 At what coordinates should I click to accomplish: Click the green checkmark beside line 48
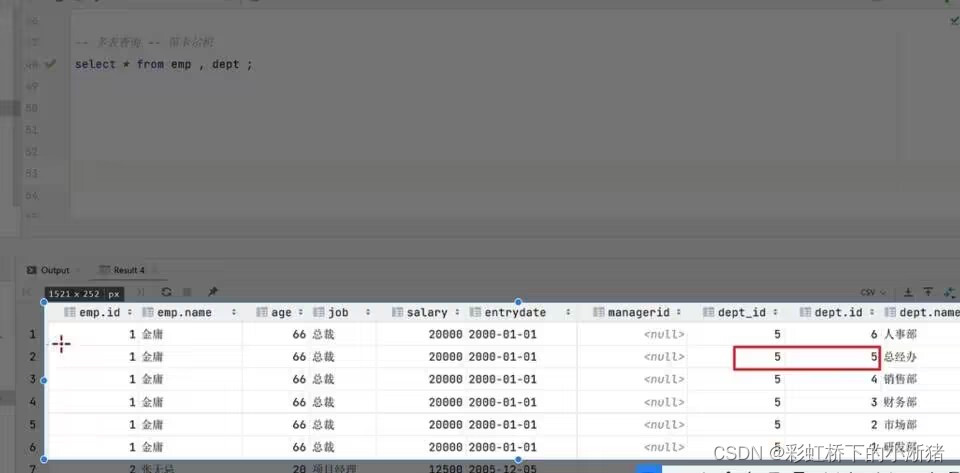(x=50, y=63)
